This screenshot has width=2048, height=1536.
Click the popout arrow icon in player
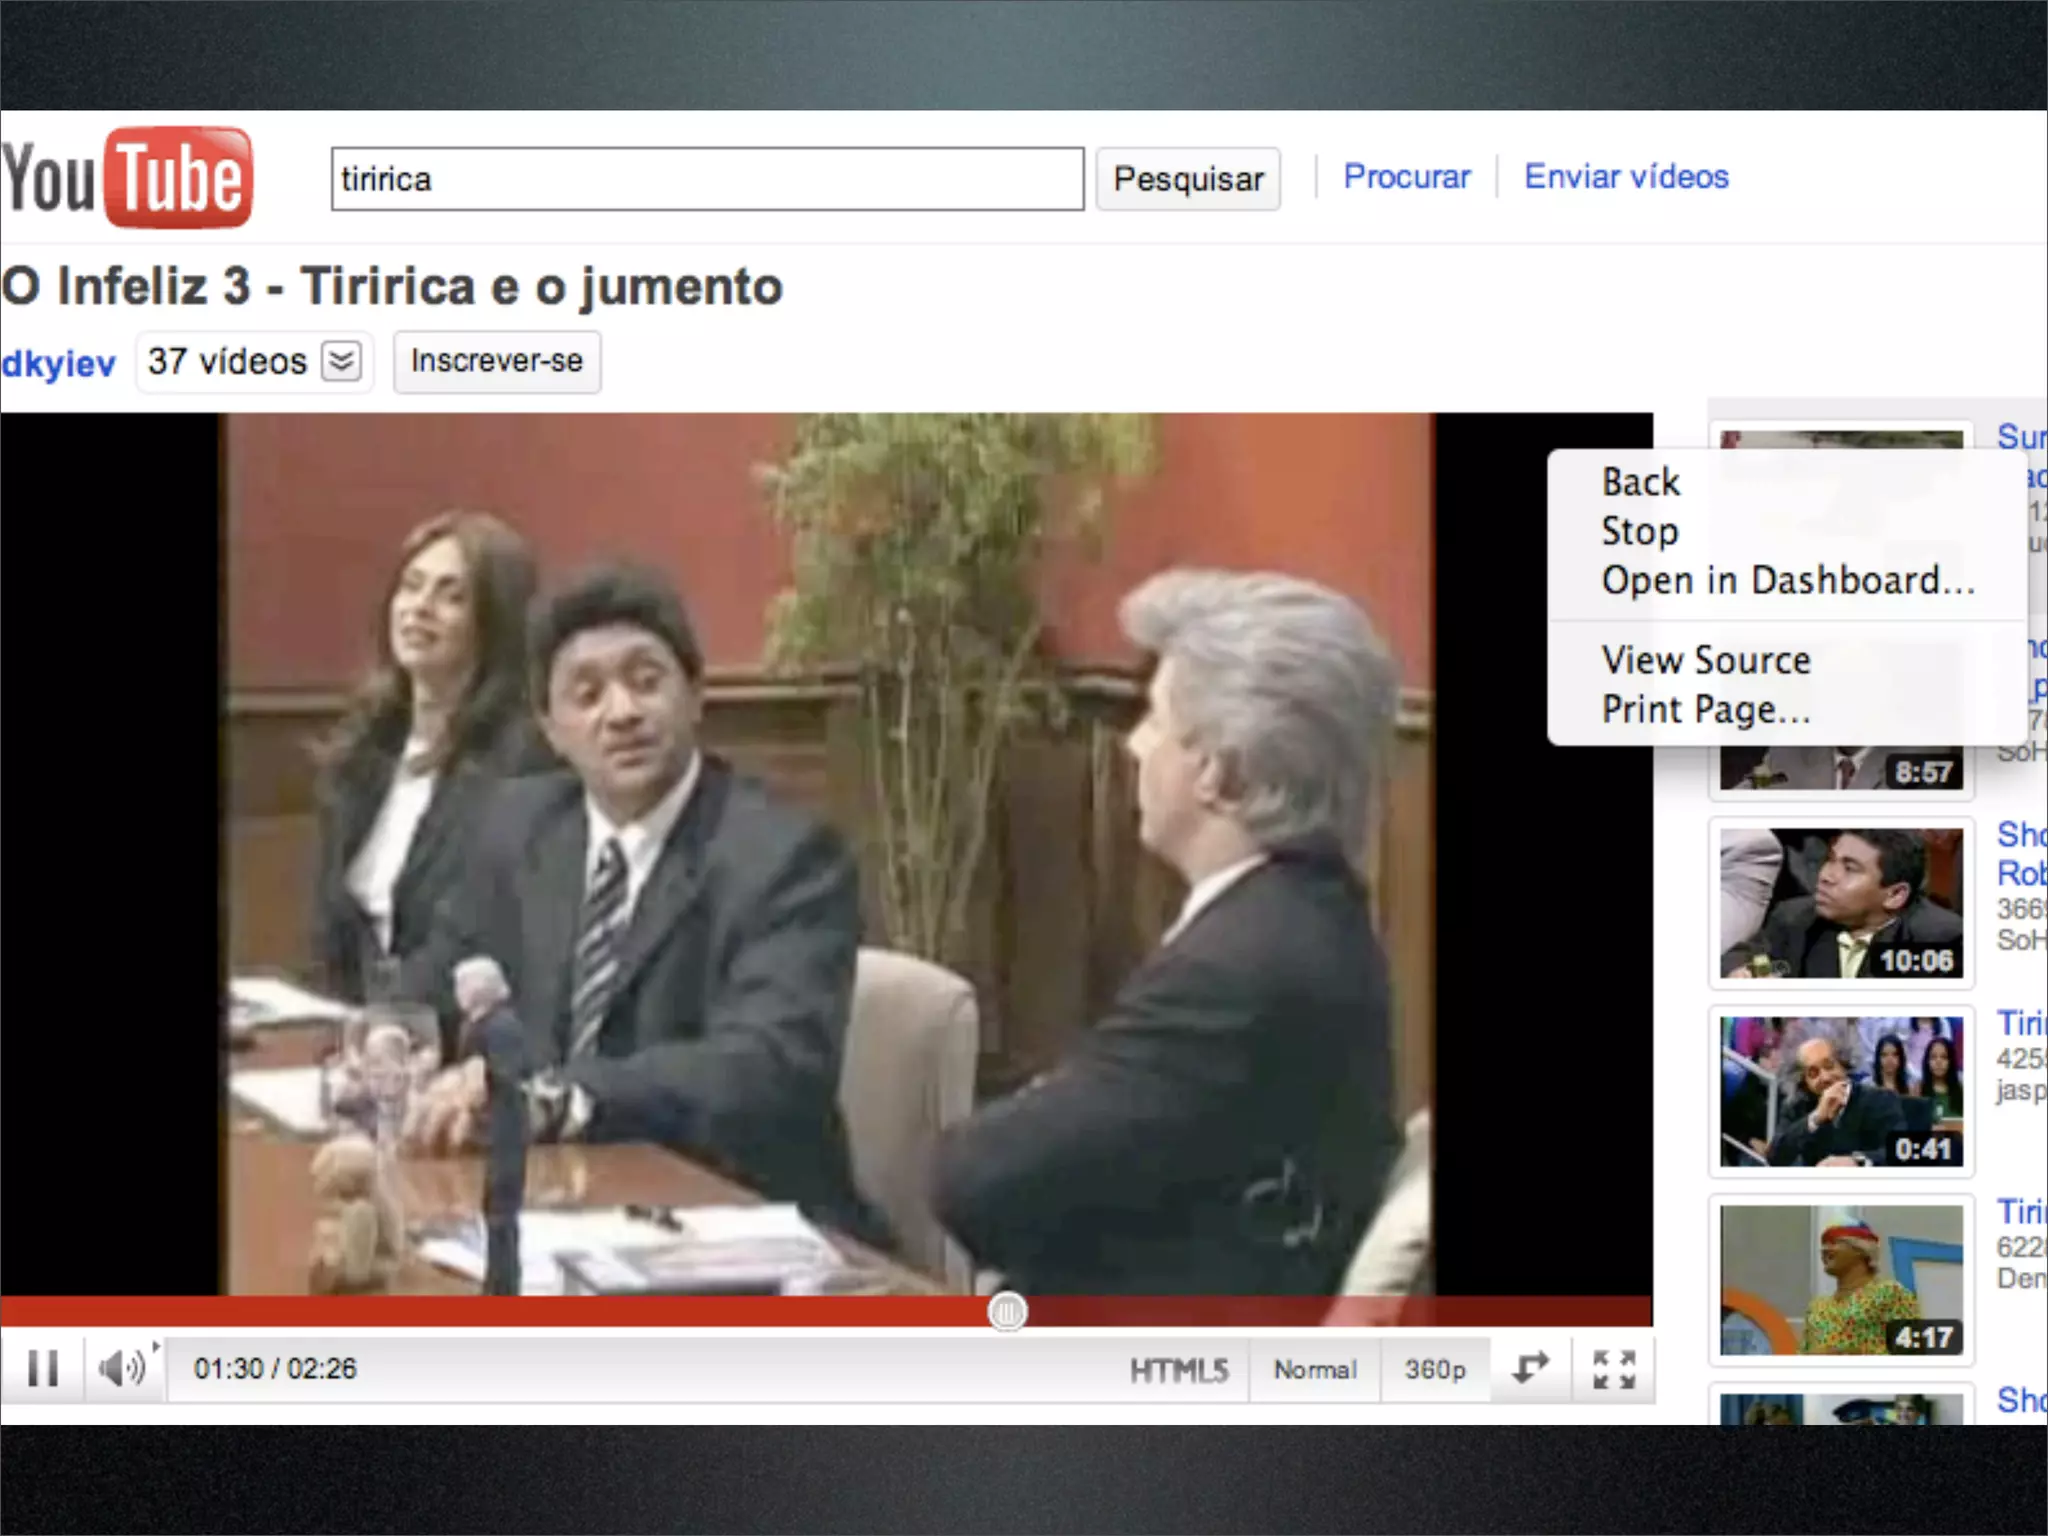point(1530,1368)
